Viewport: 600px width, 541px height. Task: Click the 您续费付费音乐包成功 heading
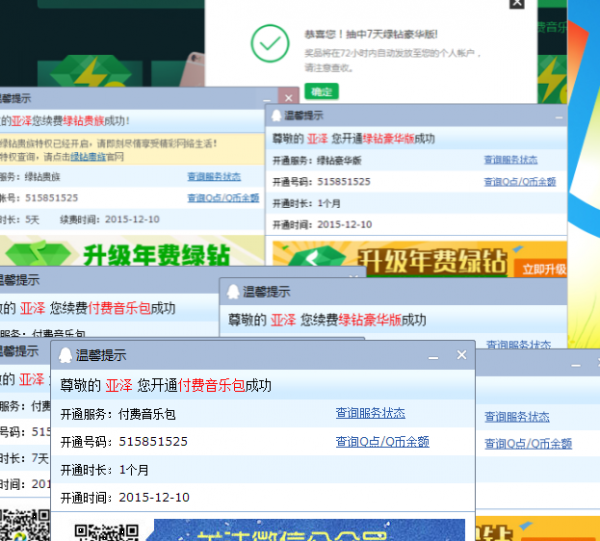pyautogui.click(x=112, y=308)
